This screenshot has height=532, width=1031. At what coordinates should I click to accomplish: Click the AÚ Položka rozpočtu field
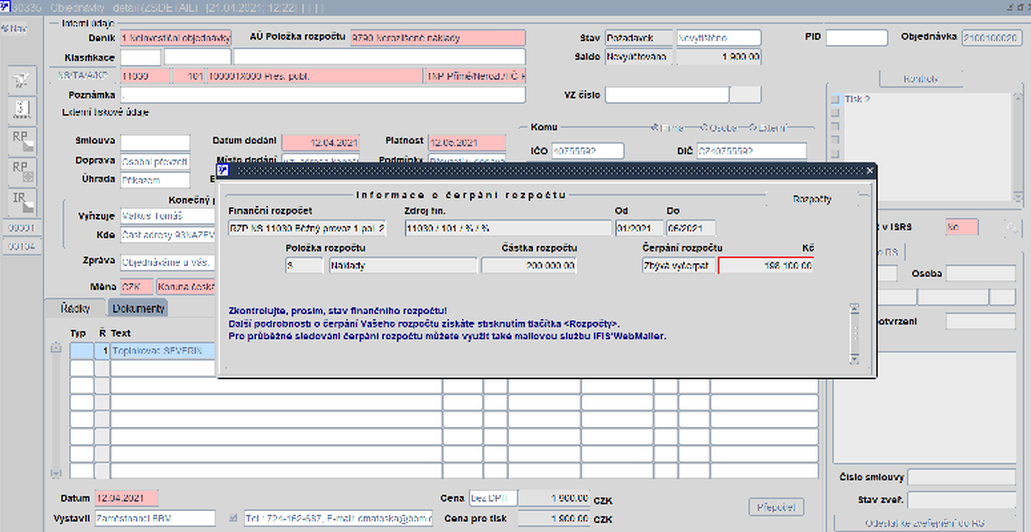[438, 37]
